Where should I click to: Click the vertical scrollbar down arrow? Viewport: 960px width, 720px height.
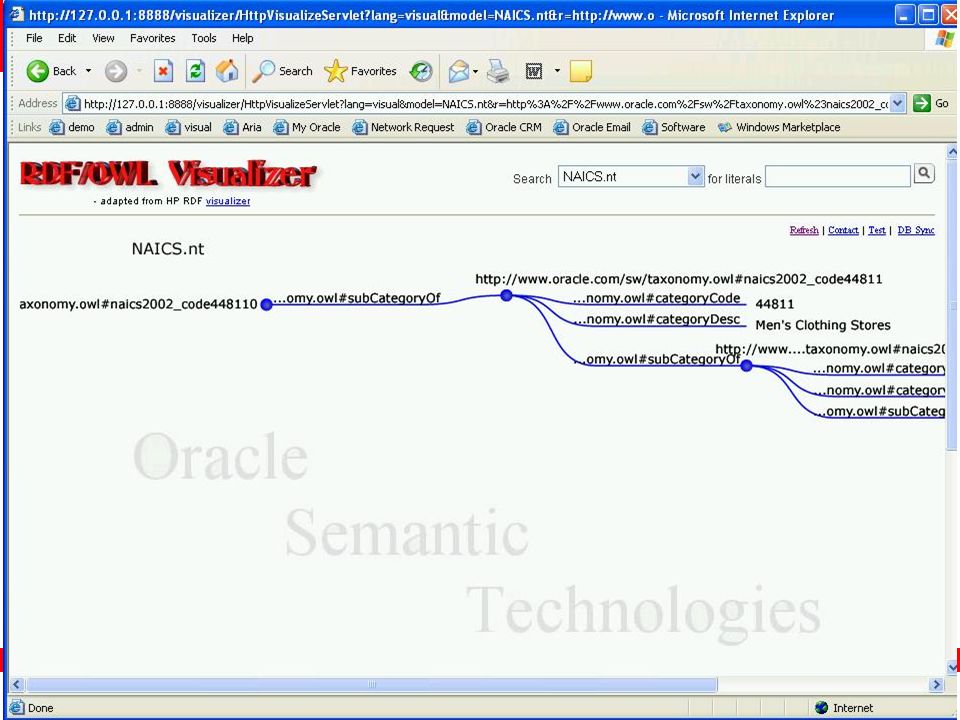click(x=952, y=667)
